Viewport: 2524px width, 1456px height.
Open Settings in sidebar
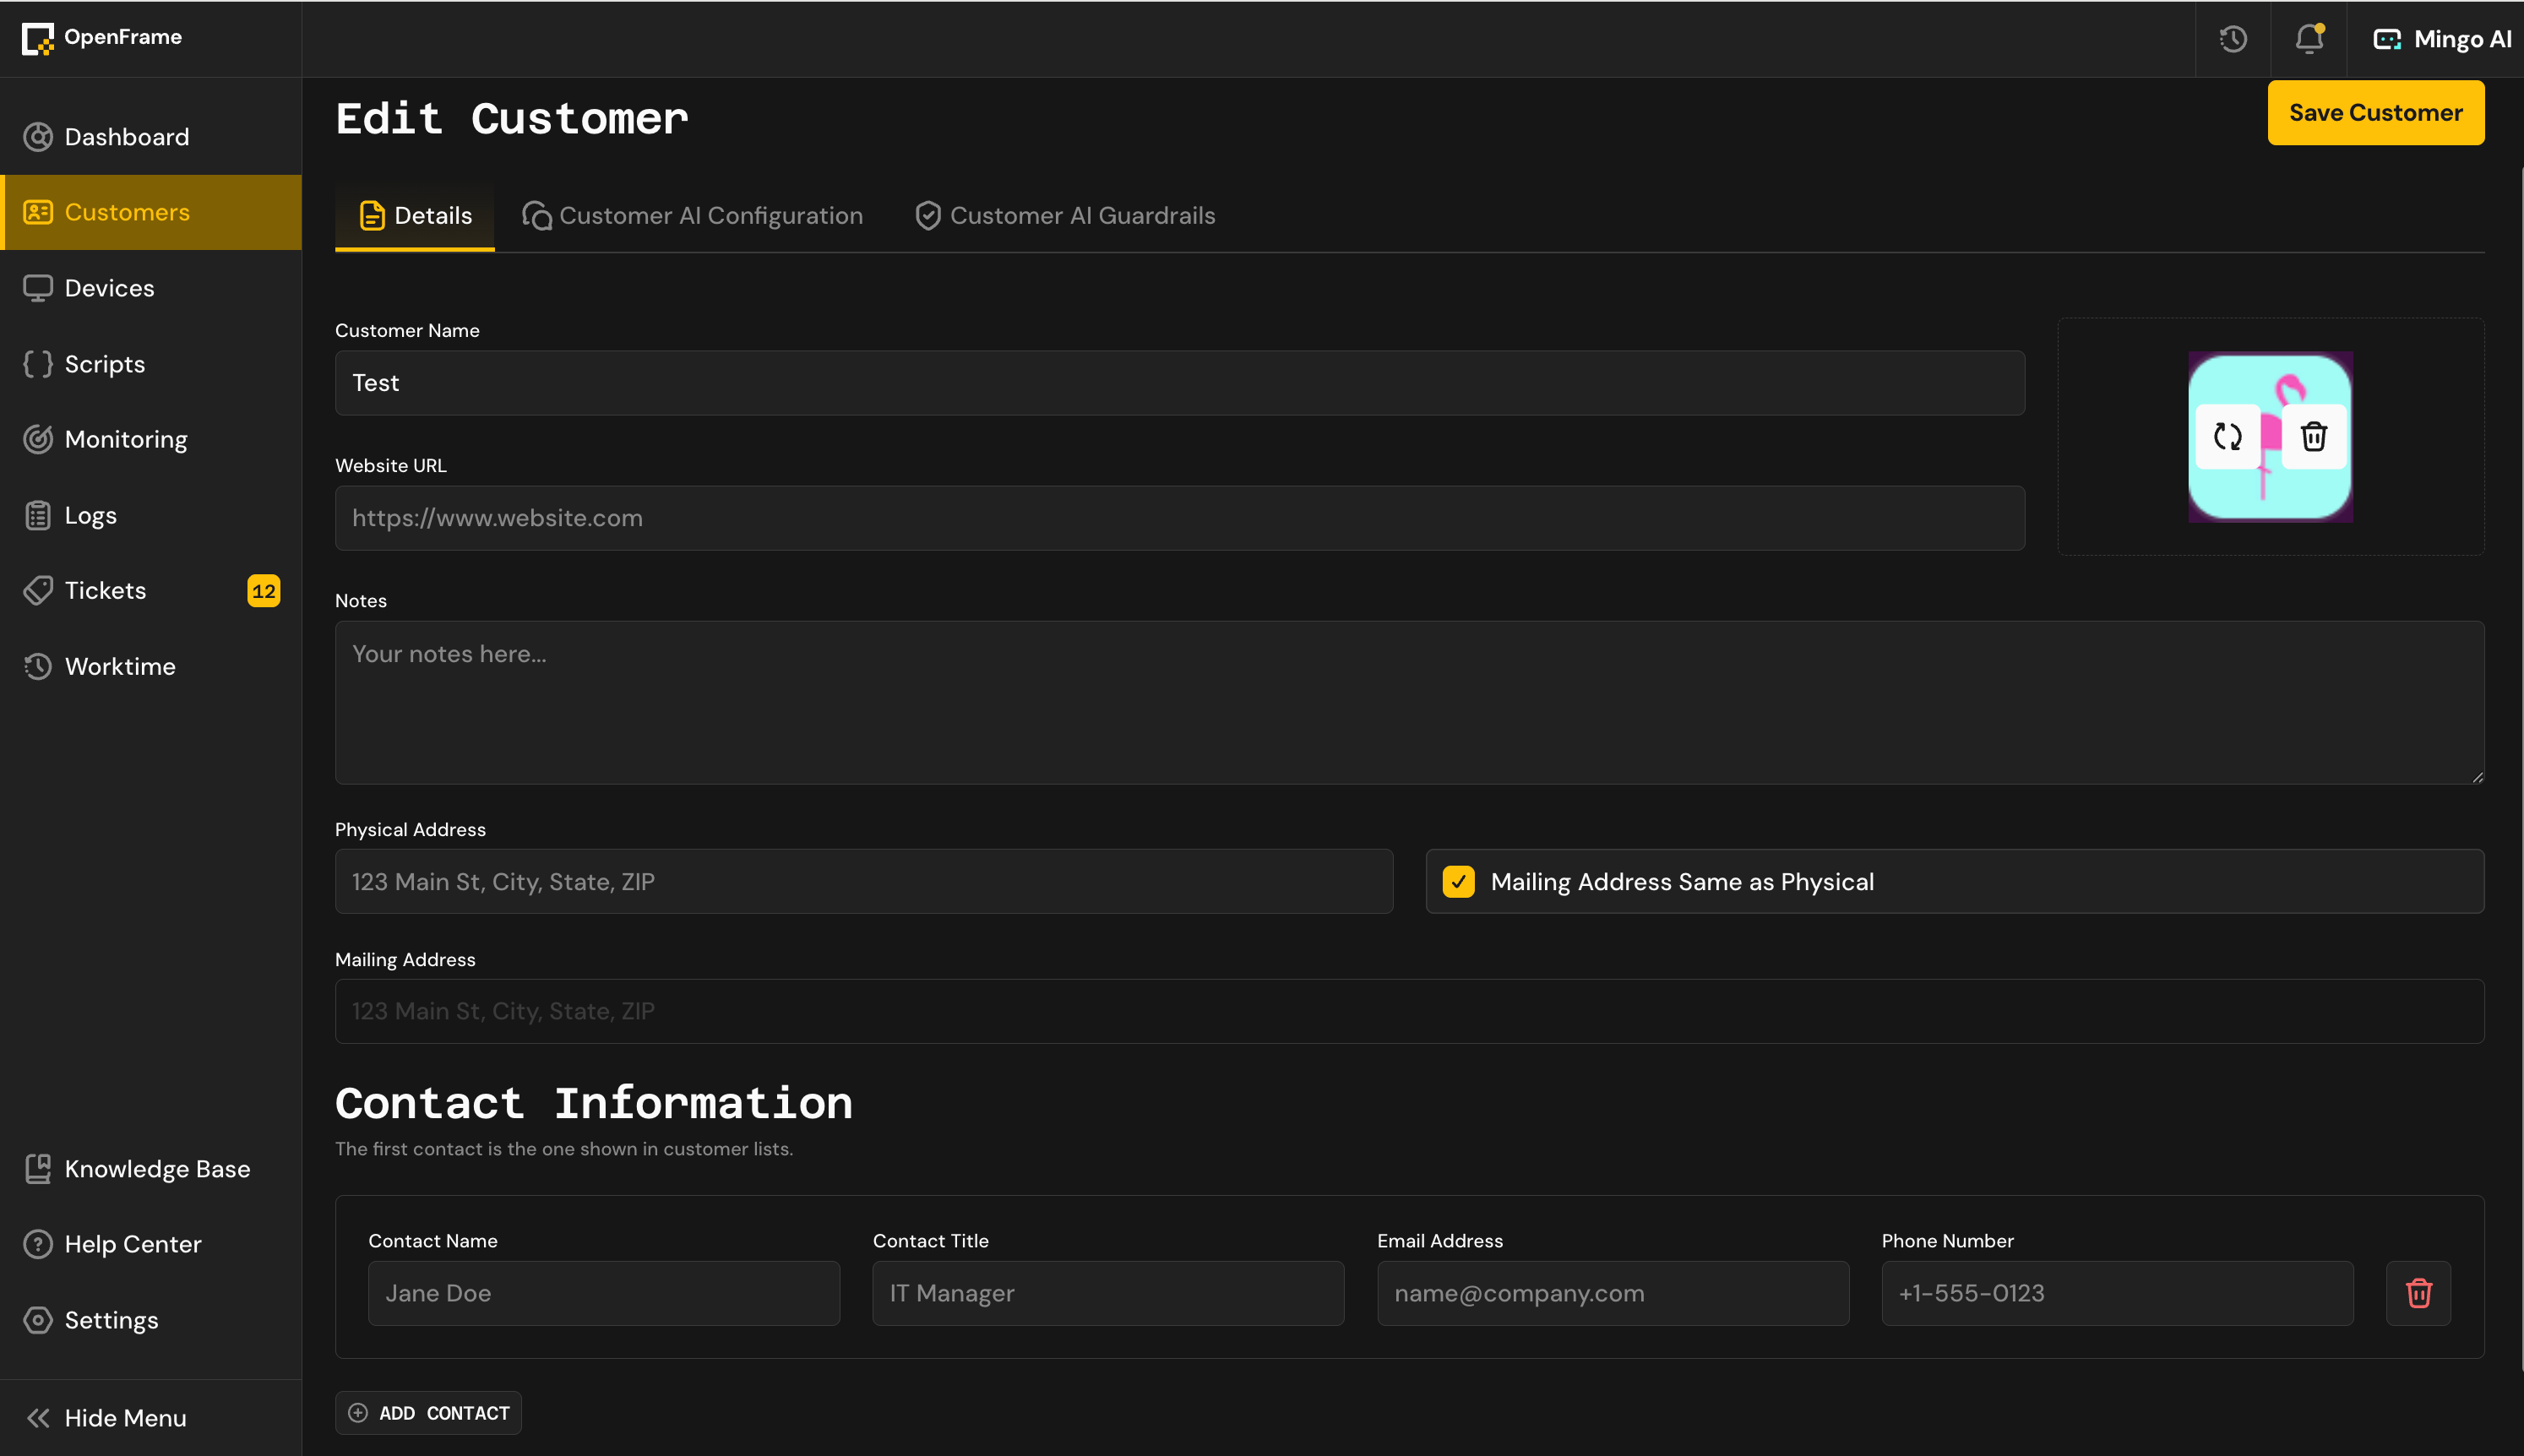click(x=151, y=1320)
